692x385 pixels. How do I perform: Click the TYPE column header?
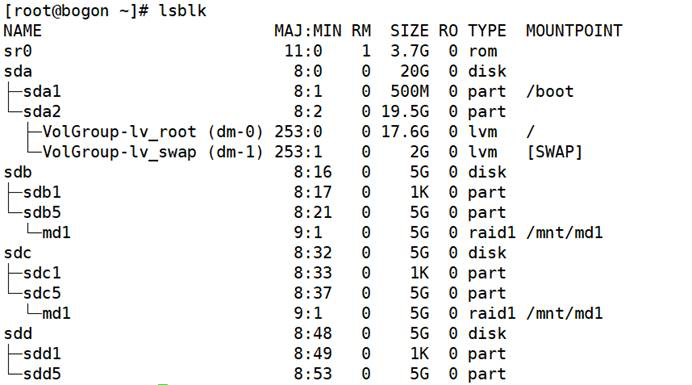(x=487, y=30)
